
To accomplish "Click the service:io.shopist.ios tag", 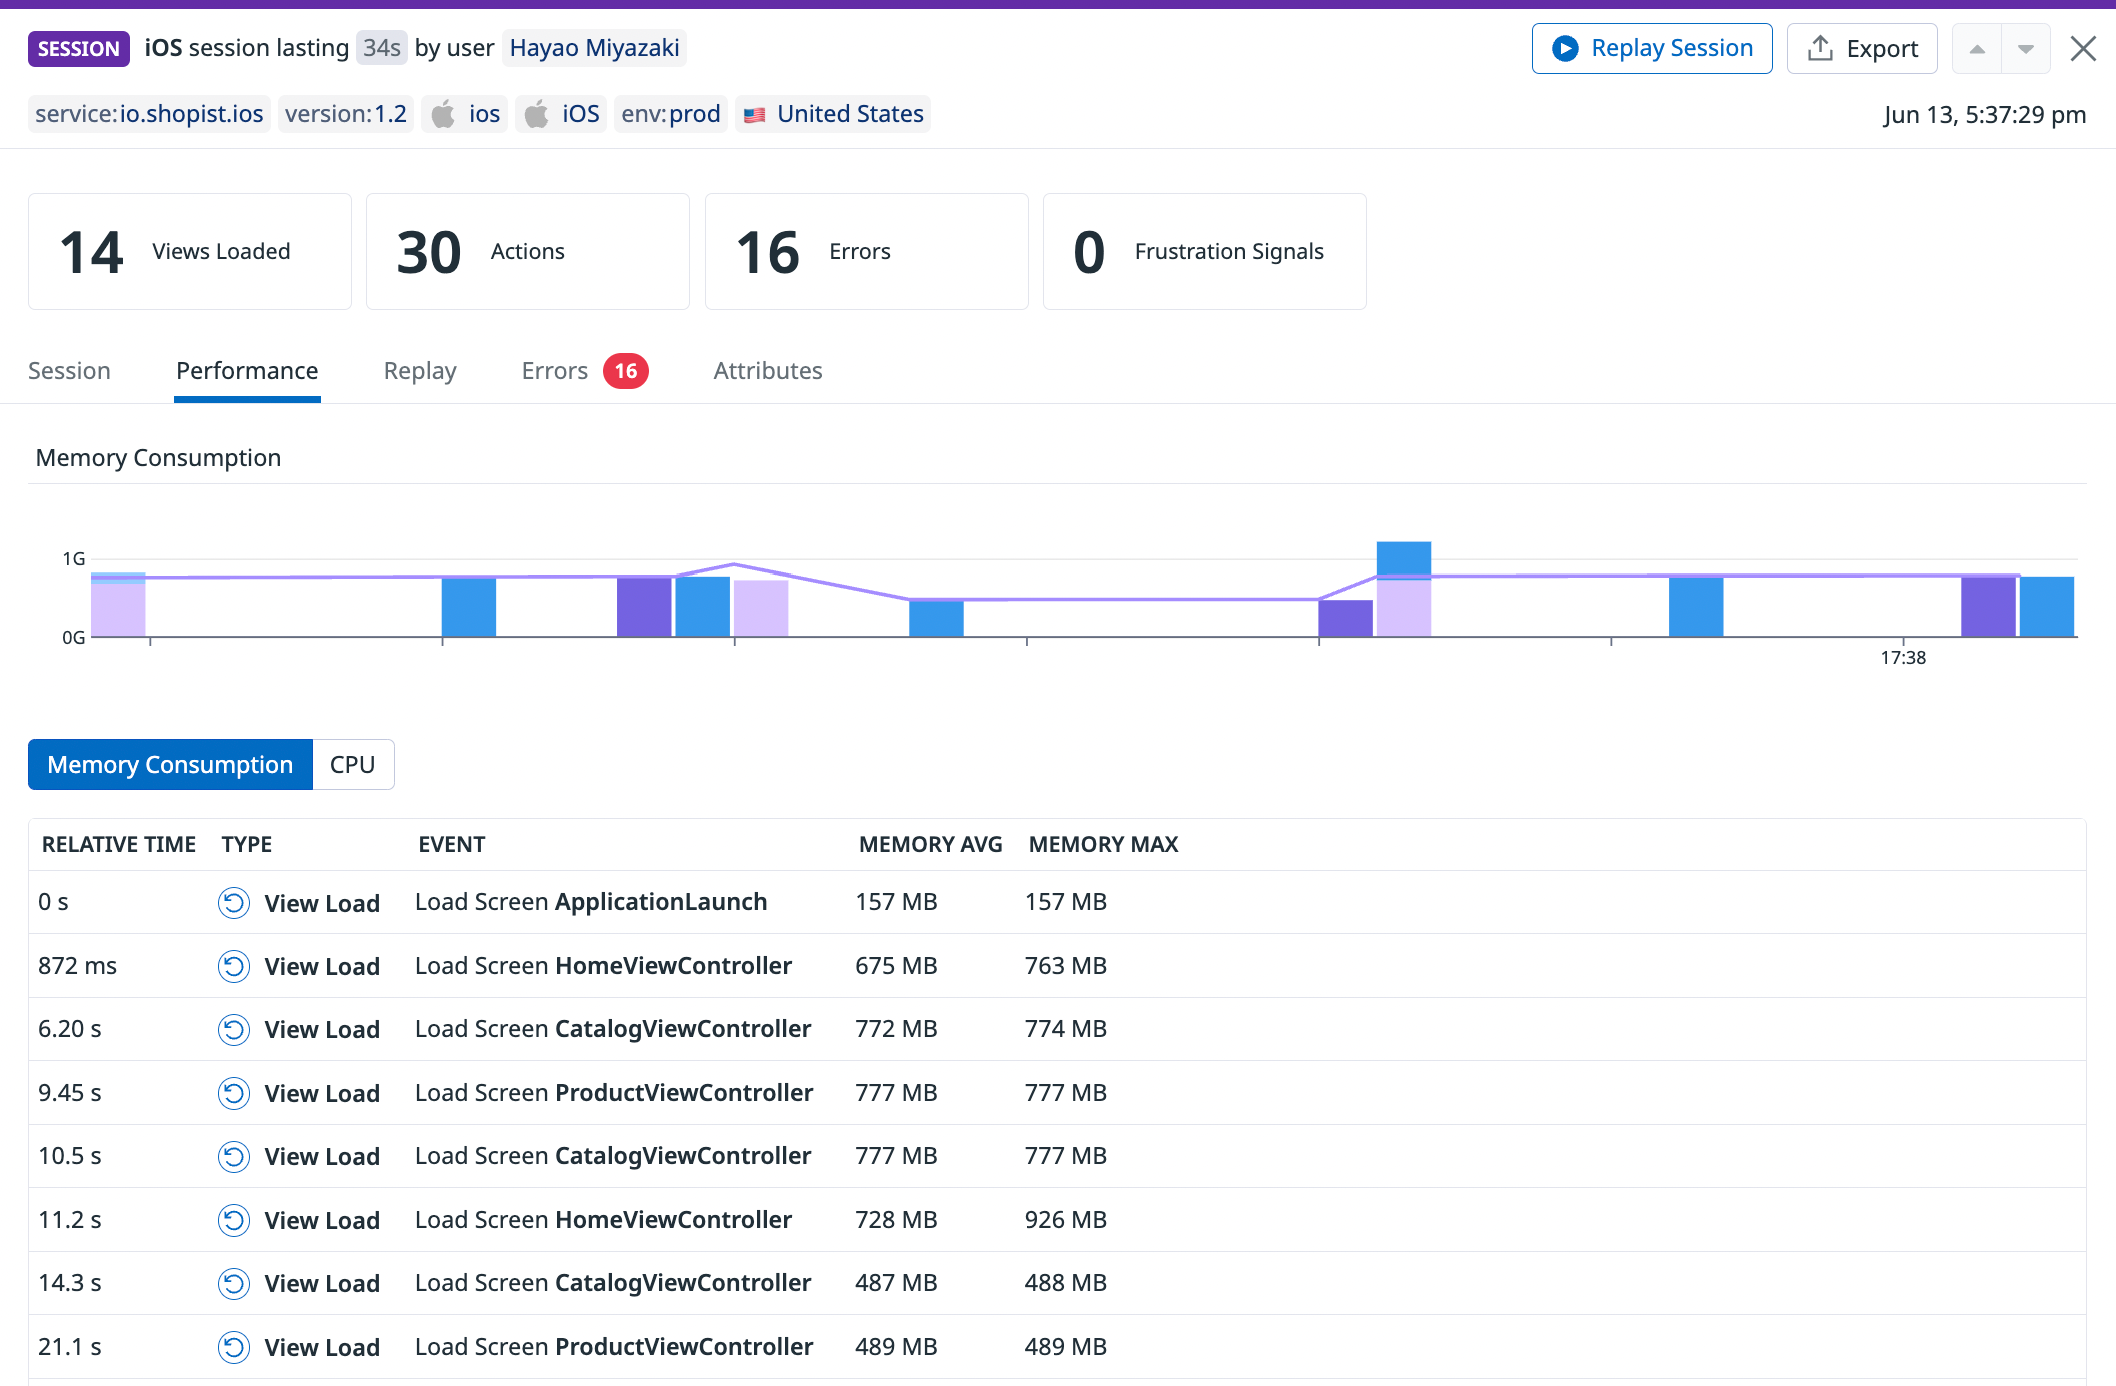I will [148, 113].
